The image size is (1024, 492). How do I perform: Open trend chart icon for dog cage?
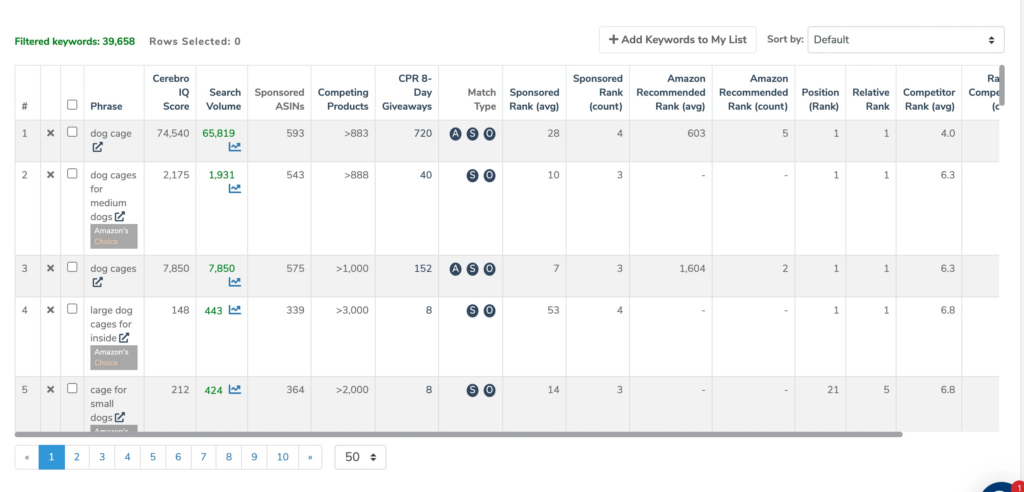pyautogui.click(x=234, y=147)
